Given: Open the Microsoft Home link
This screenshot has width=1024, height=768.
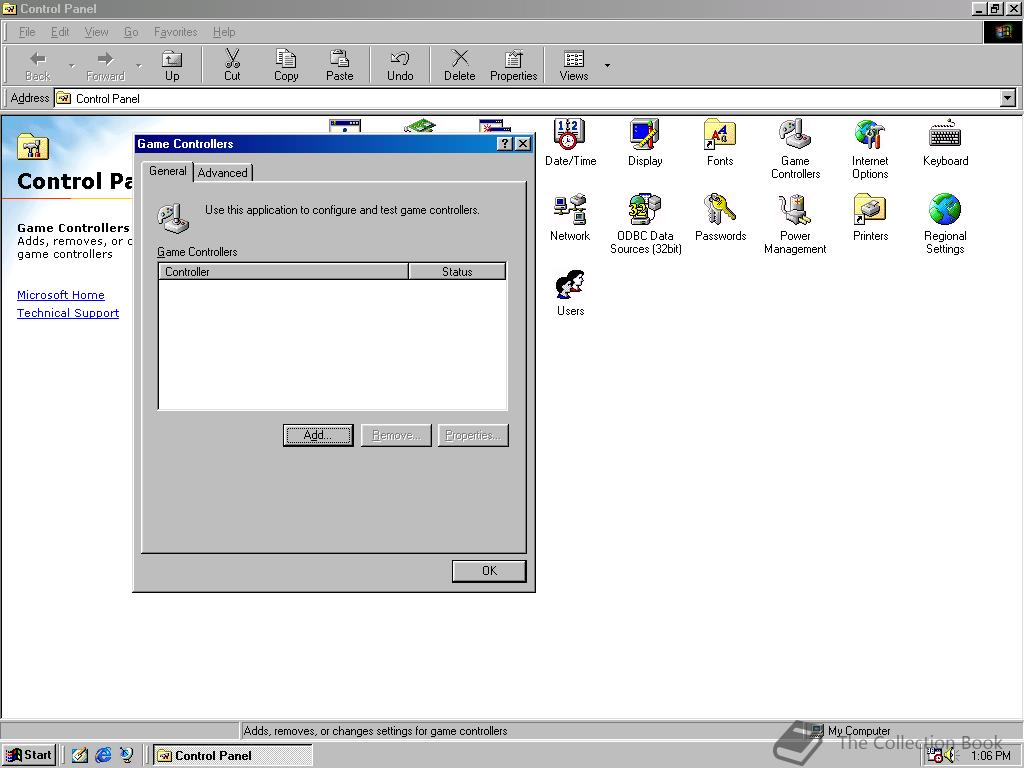Looking at the screenshot, I should point(61,295).
